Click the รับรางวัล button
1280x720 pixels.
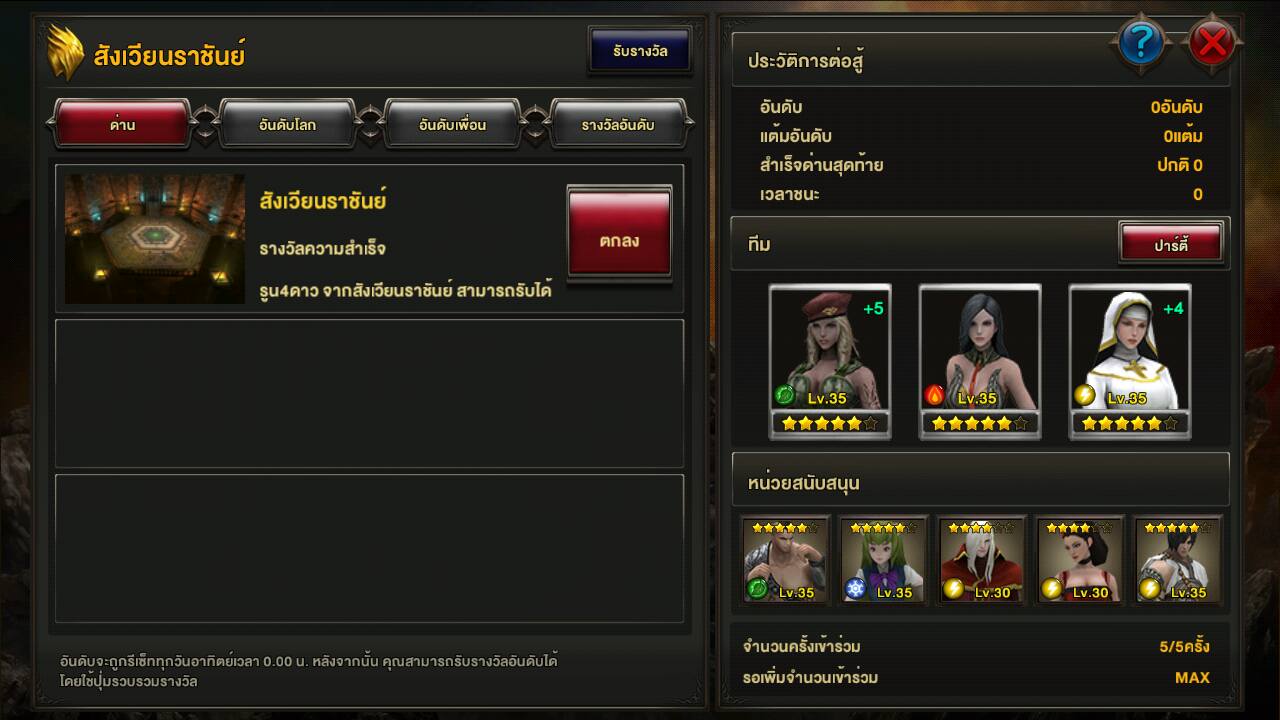click(640, 51)
